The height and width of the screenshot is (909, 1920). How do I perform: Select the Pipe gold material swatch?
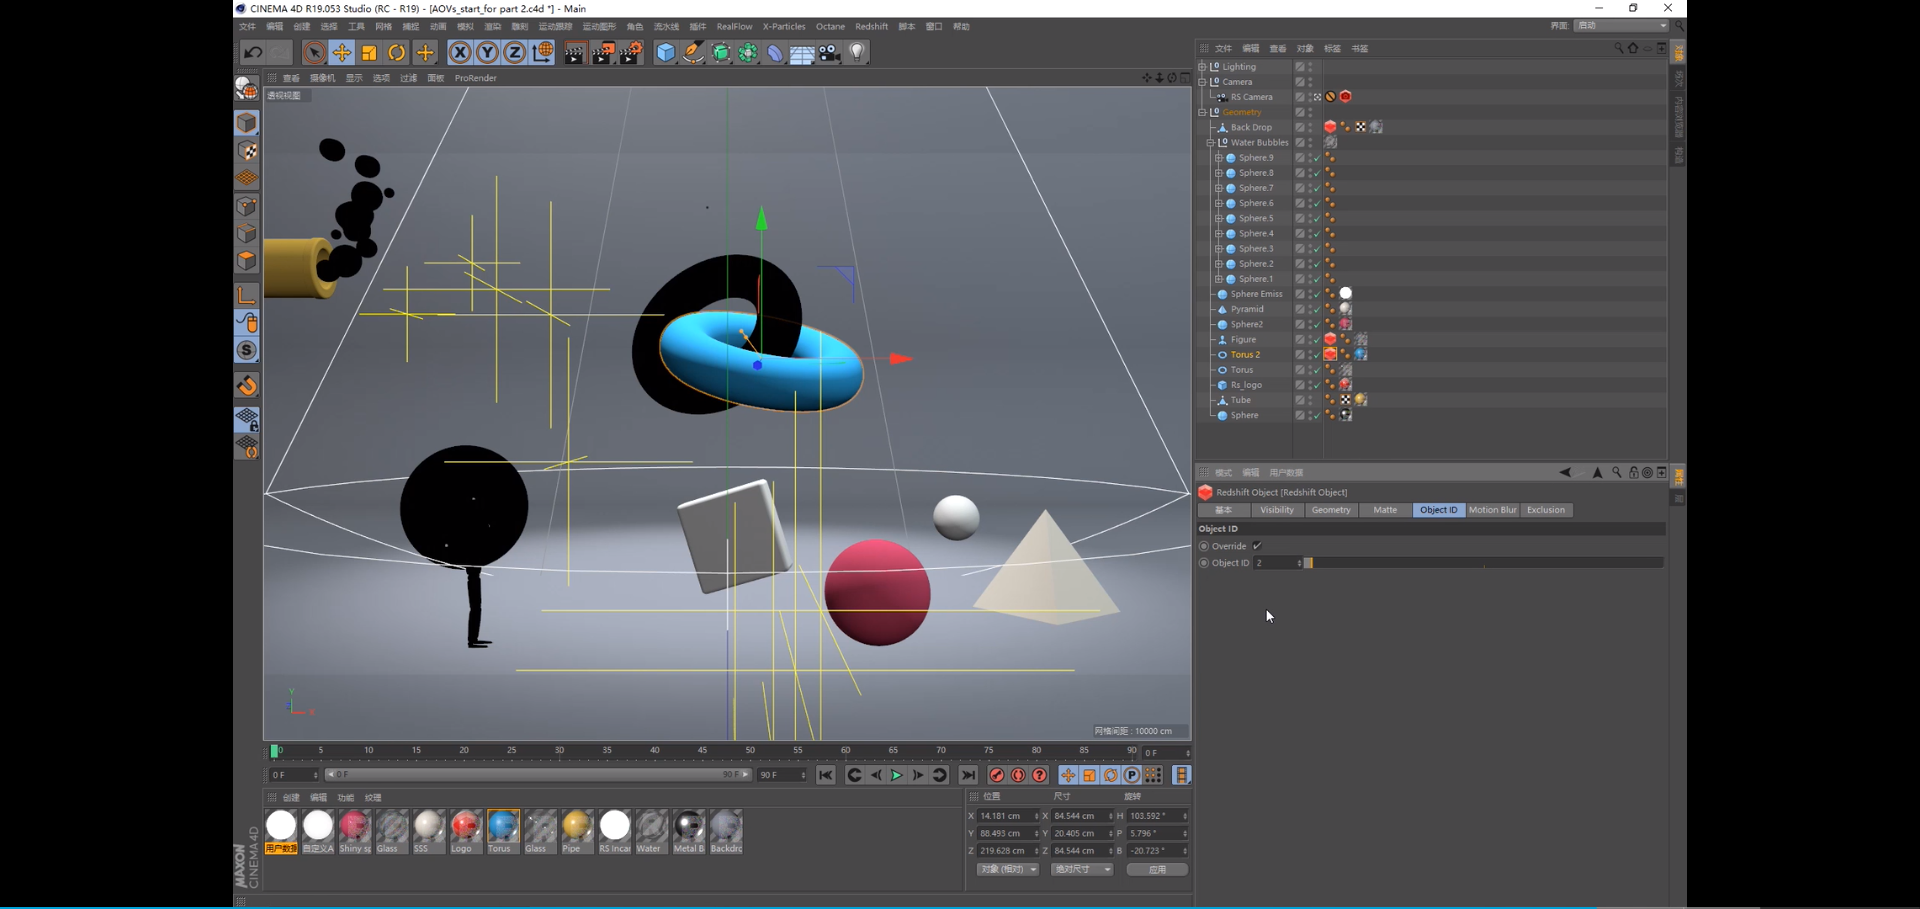(577, 831)
